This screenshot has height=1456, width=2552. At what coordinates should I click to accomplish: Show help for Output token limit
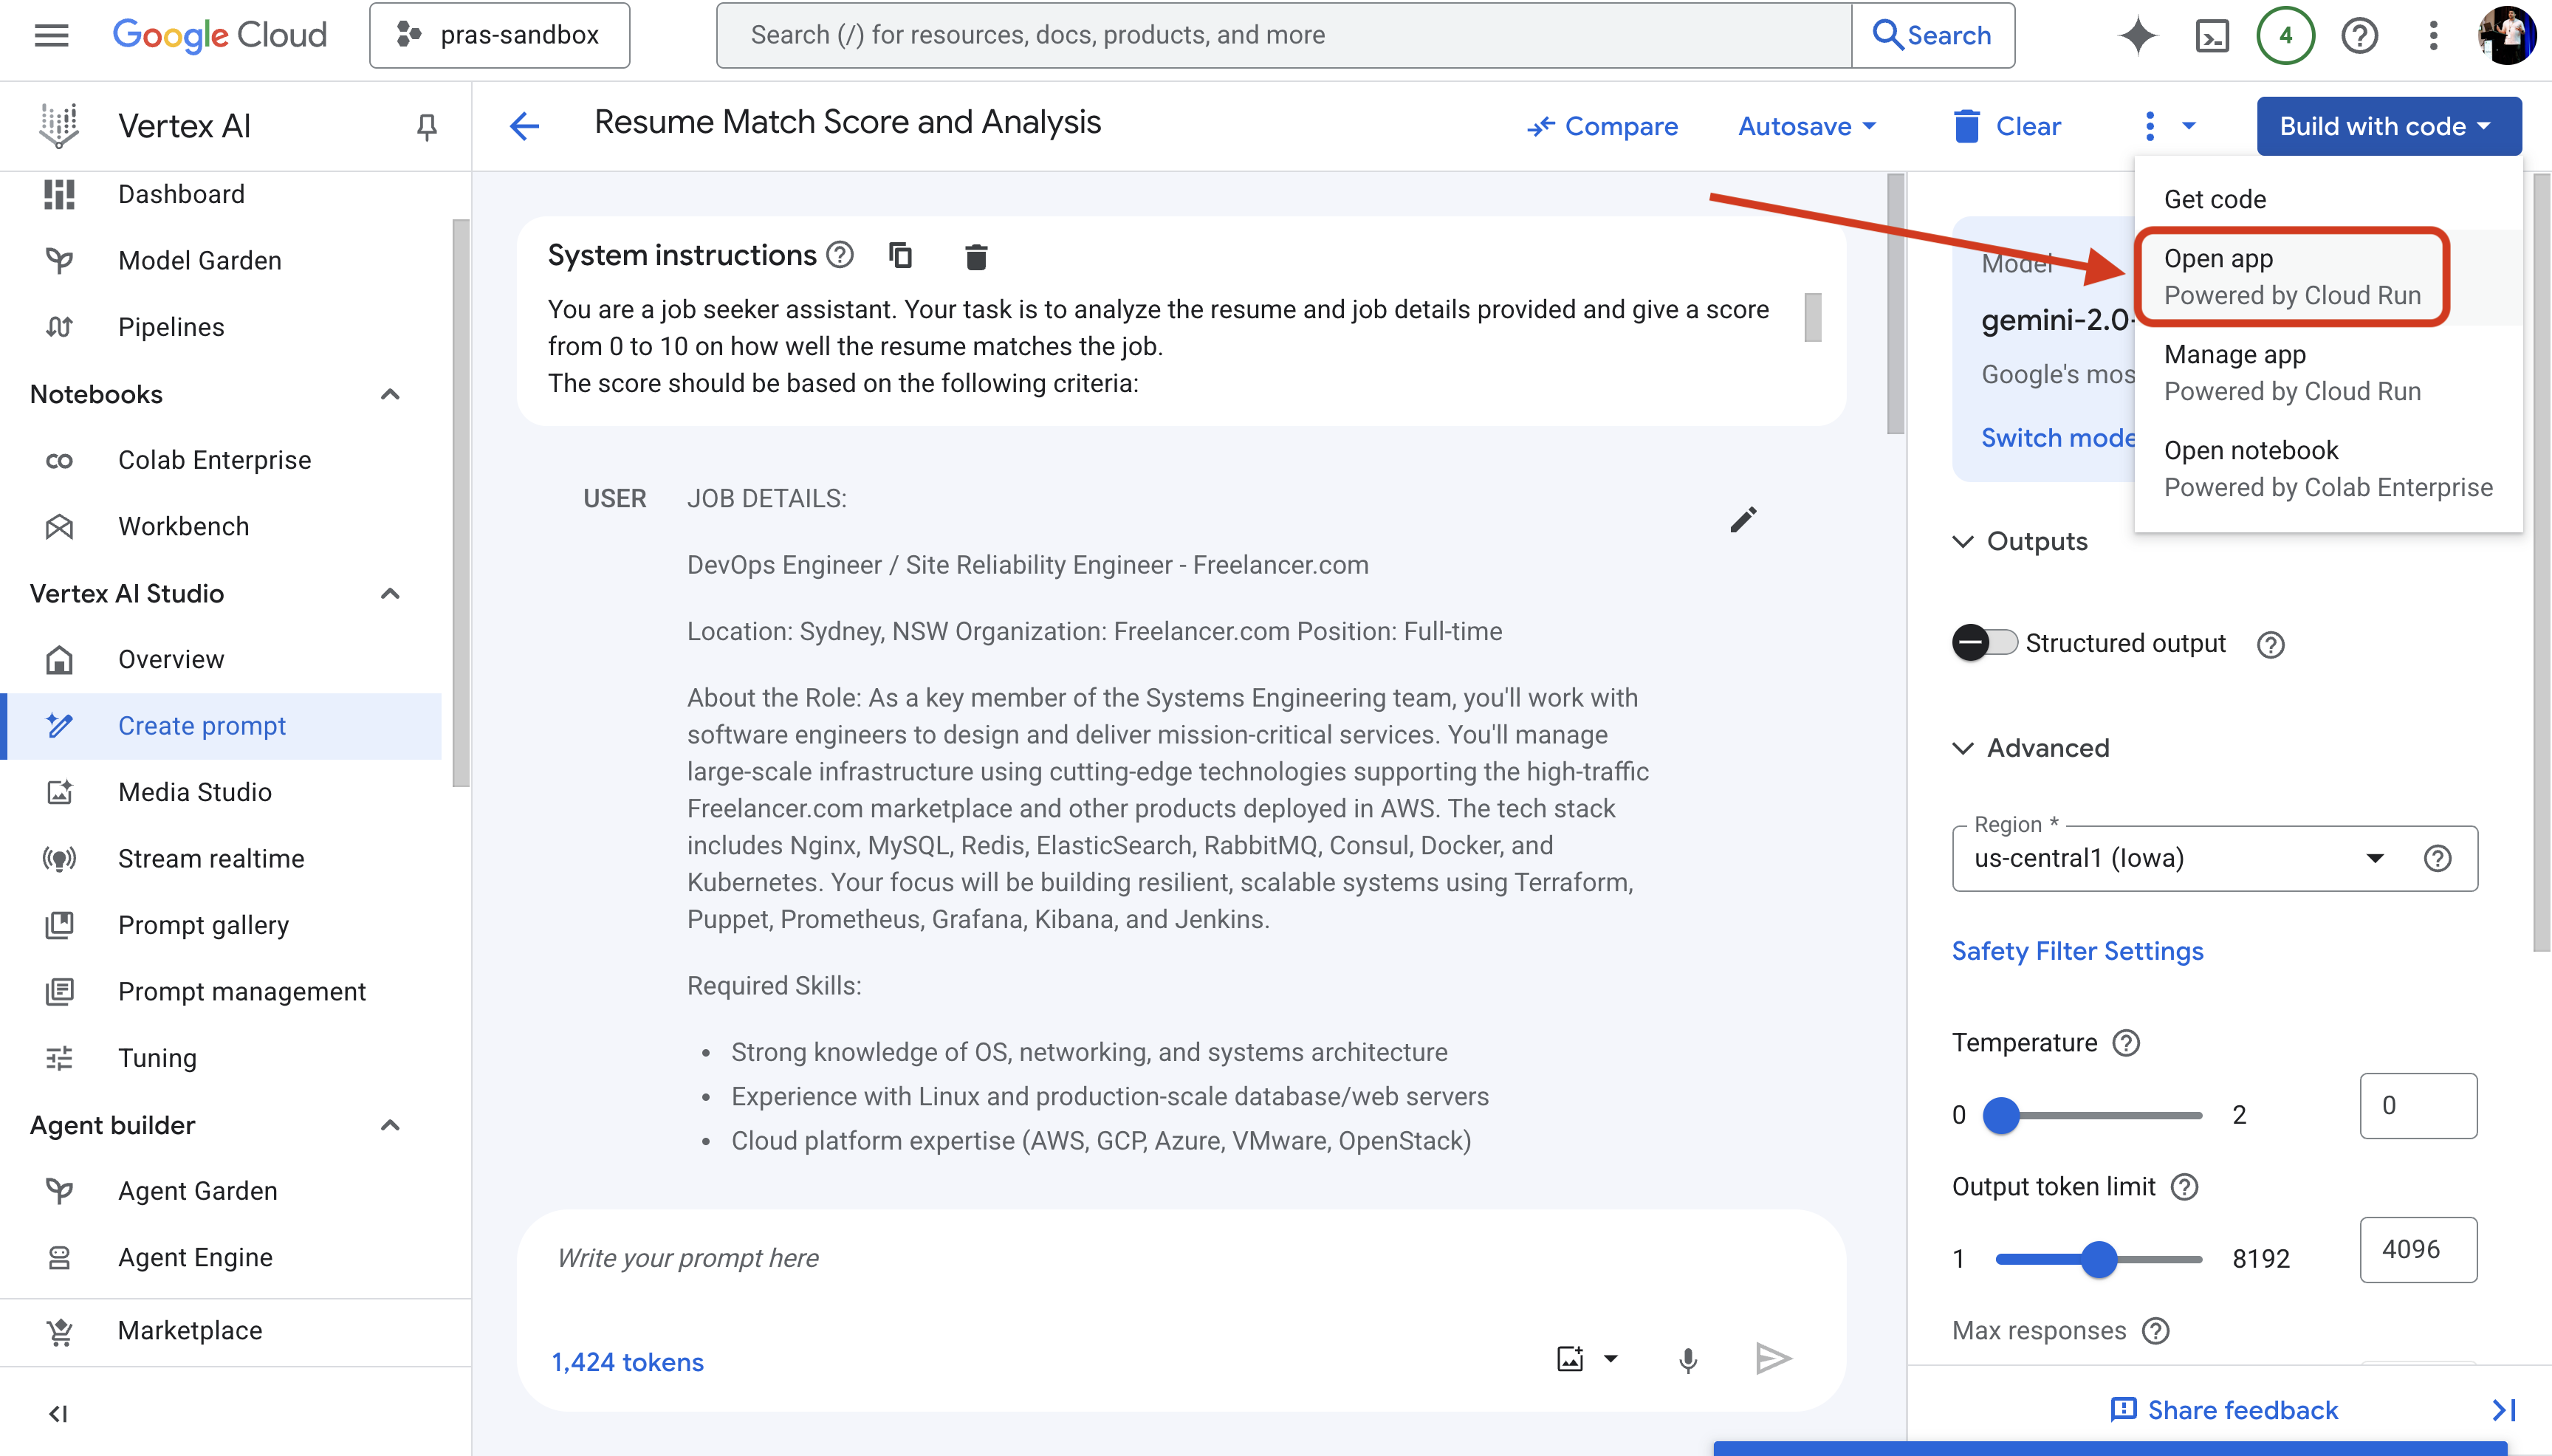pyautogui.click(x=2185, y=1187)
